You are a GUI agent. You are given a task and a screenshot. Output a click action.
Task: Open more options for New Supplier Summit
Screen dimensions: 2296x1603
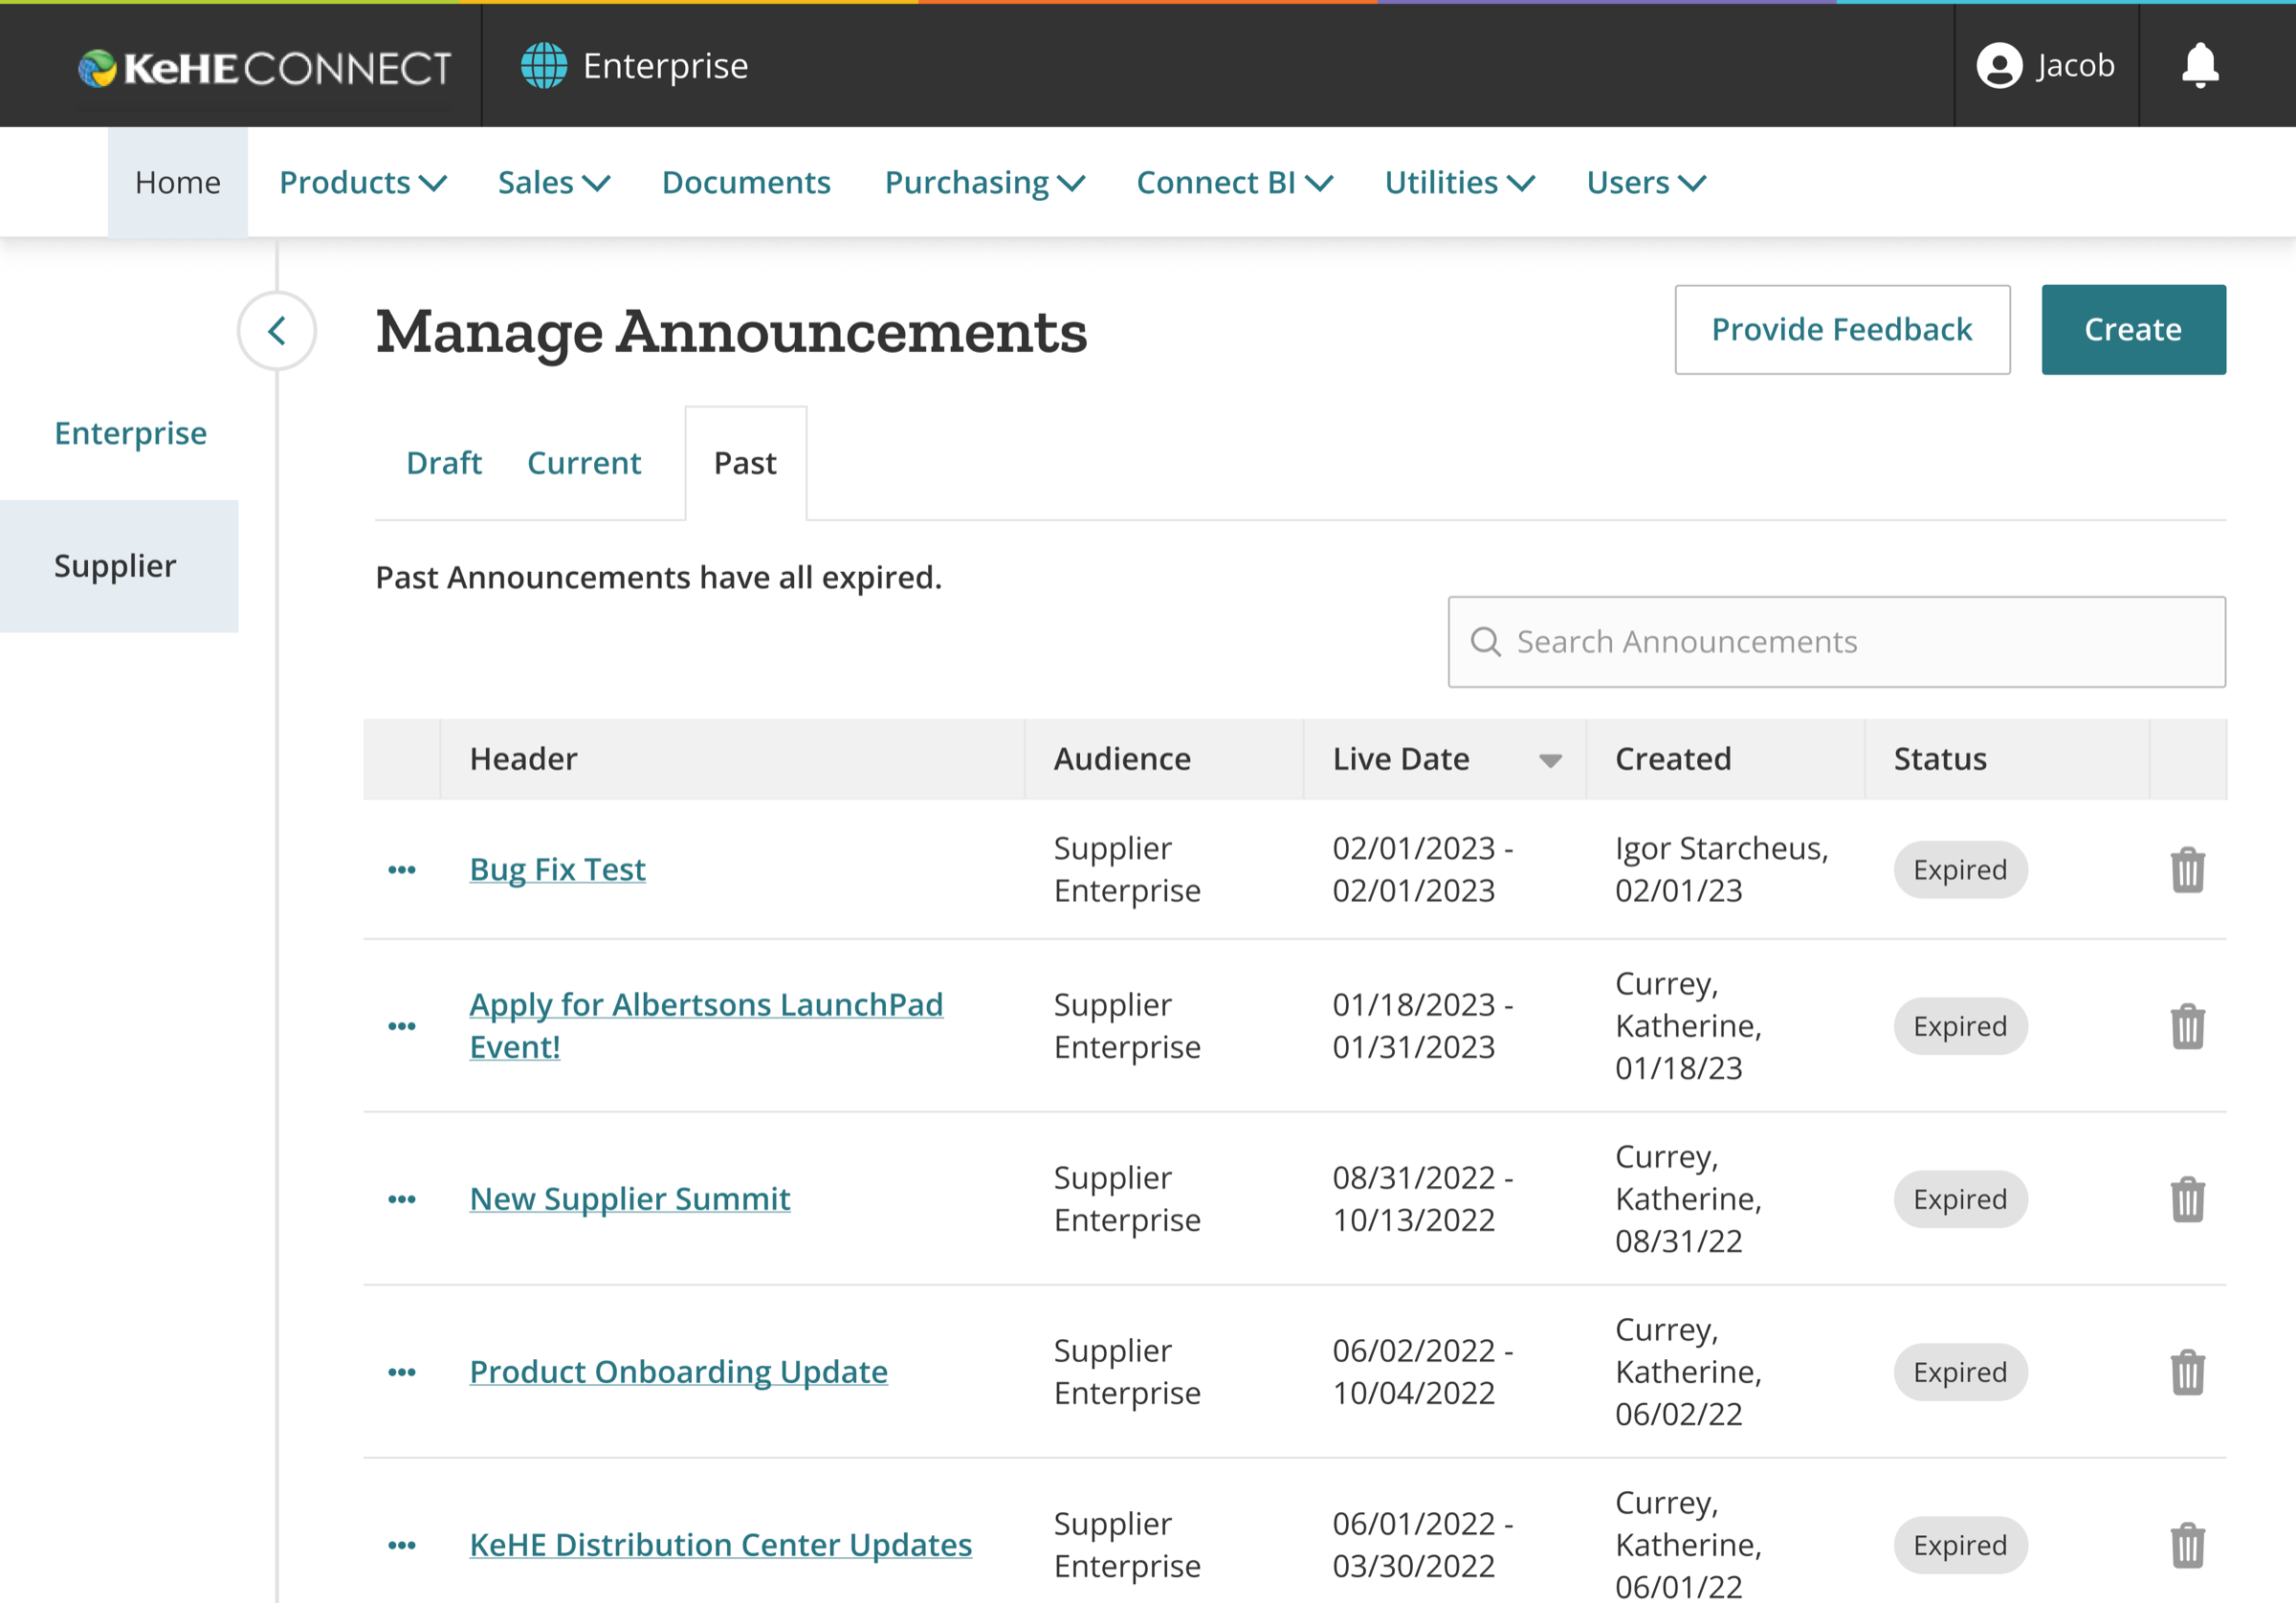(x=402, y=1199)
